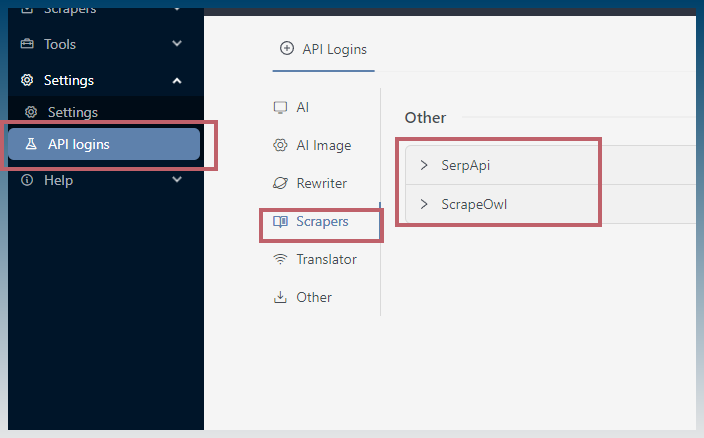Expand the ScrapeOwl row chevron

pos(424,204)
